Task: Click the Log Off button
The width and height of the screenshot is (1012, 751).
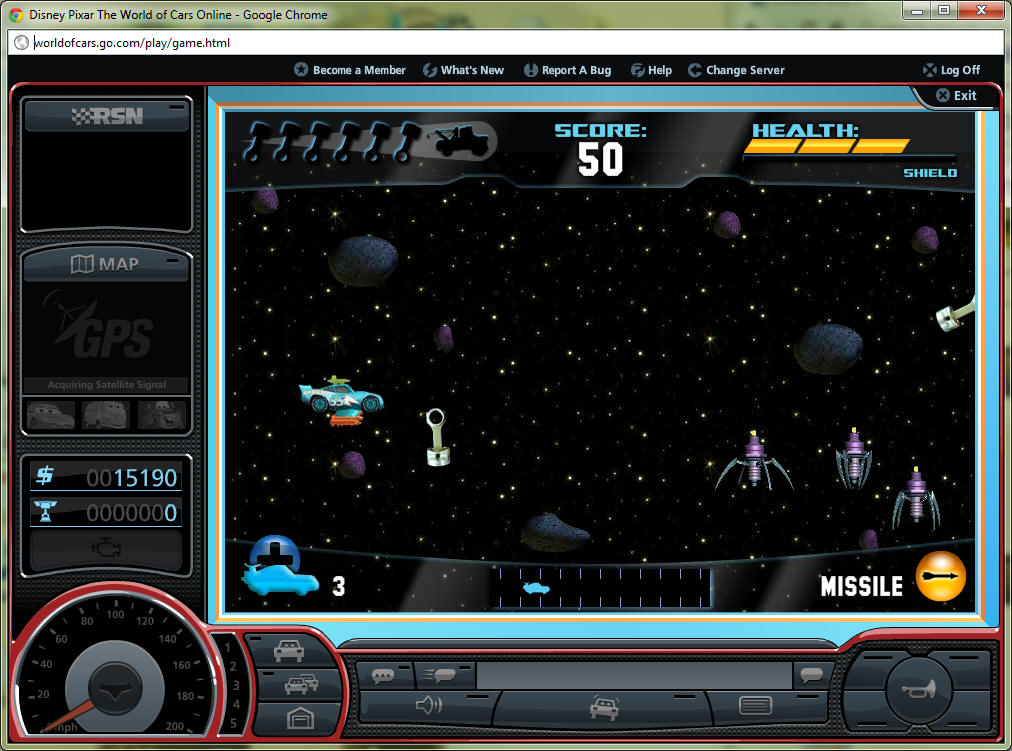Action: tap(951, 70)
